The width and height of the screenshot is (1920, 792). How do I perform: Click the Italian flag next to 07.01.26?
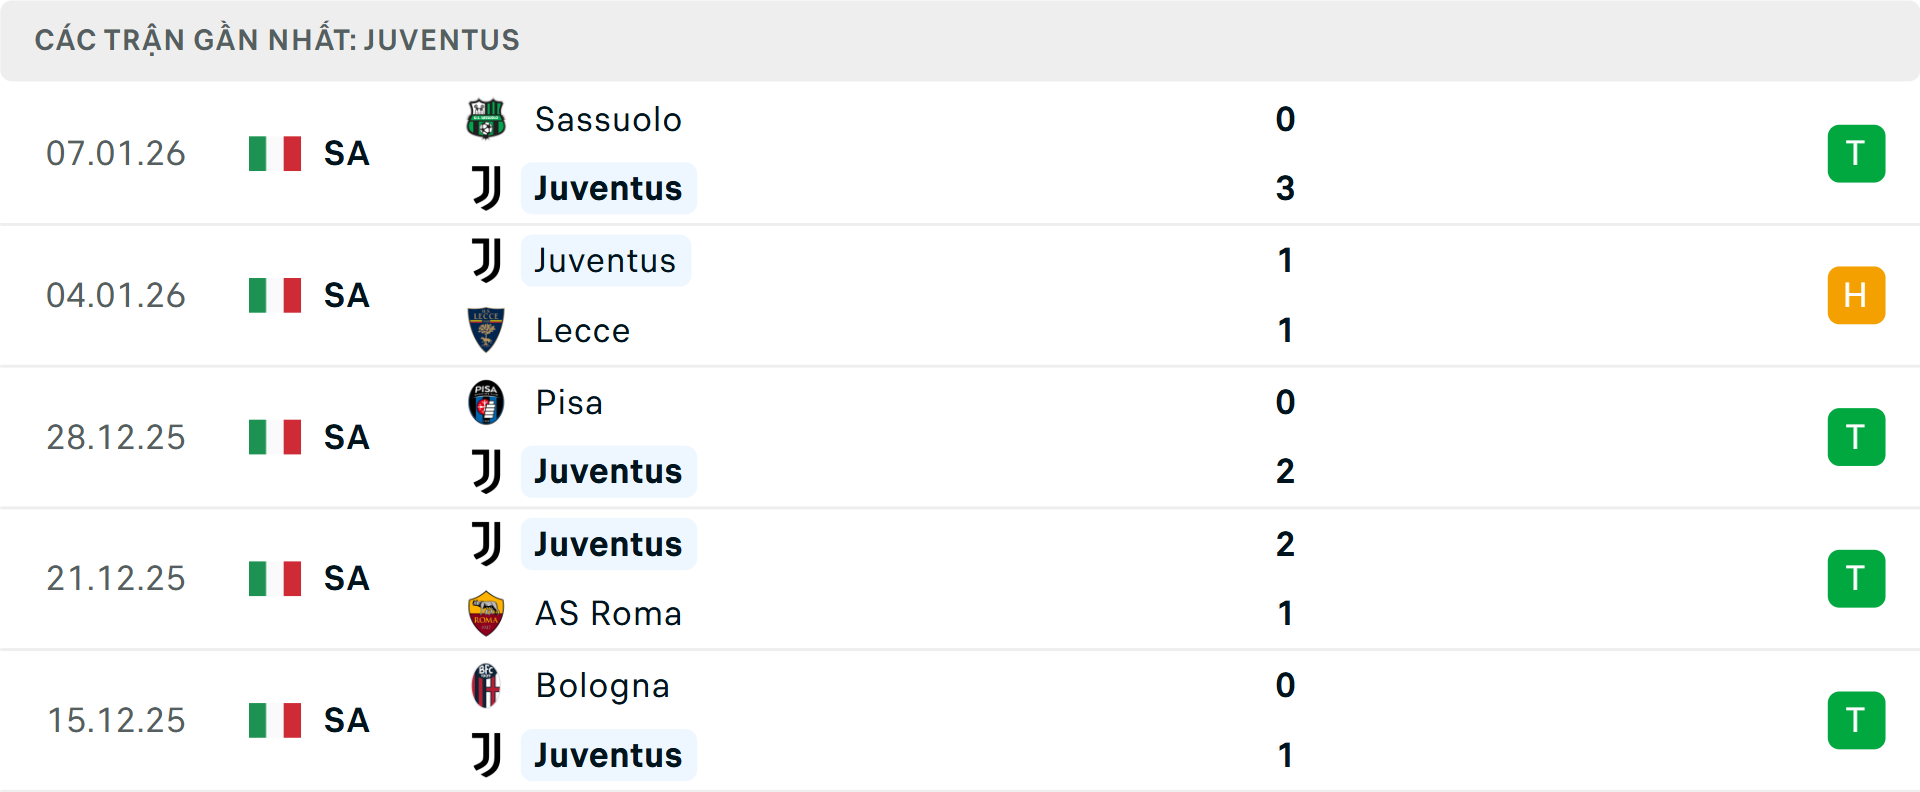pos(275,153)
